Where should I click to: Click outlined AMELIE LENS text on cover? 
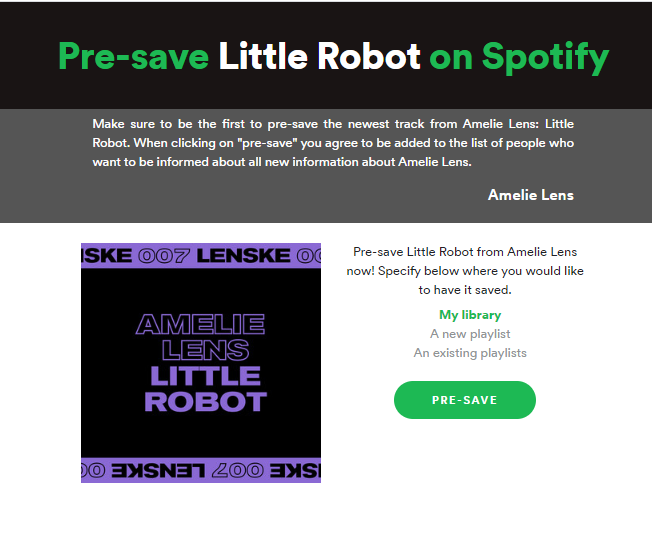201,336
